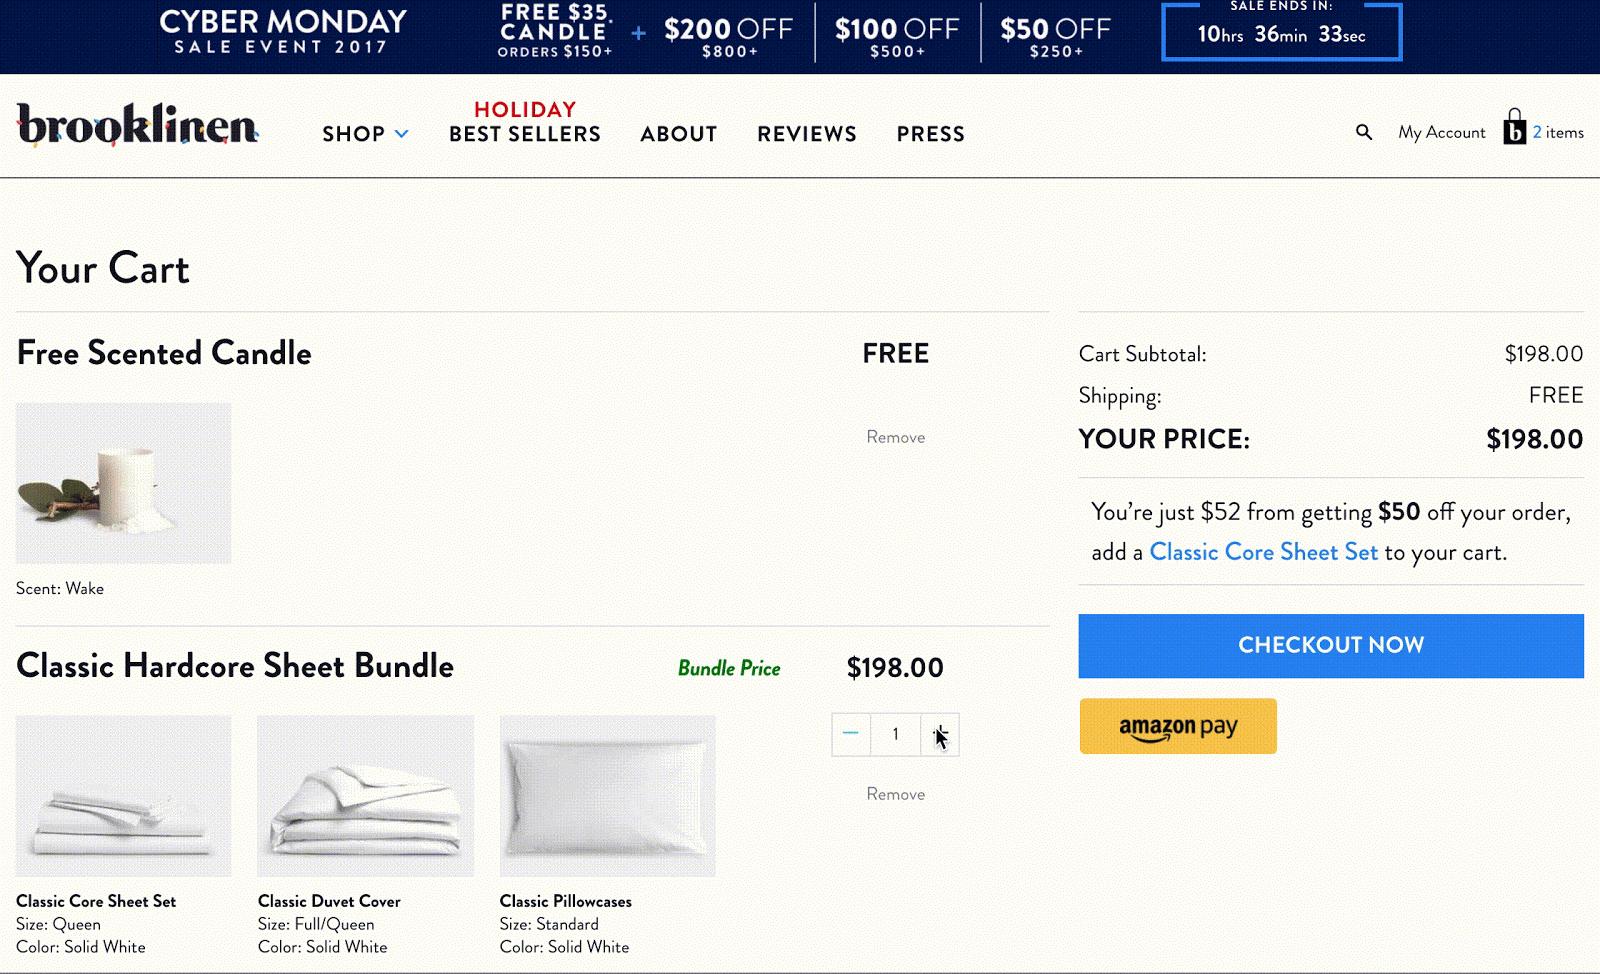The width and height of the screenshot is (1600, 974).
Task: Click the search magnifier icon
Action: pos(1363,131)
